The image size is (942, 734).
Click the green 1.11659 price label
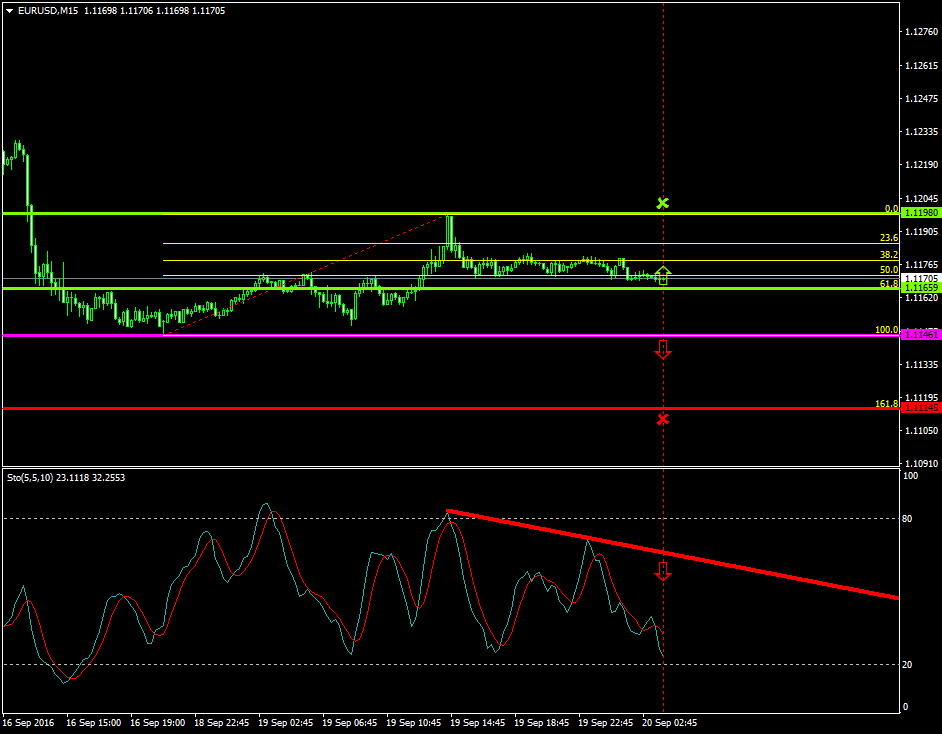coord(920,288)
